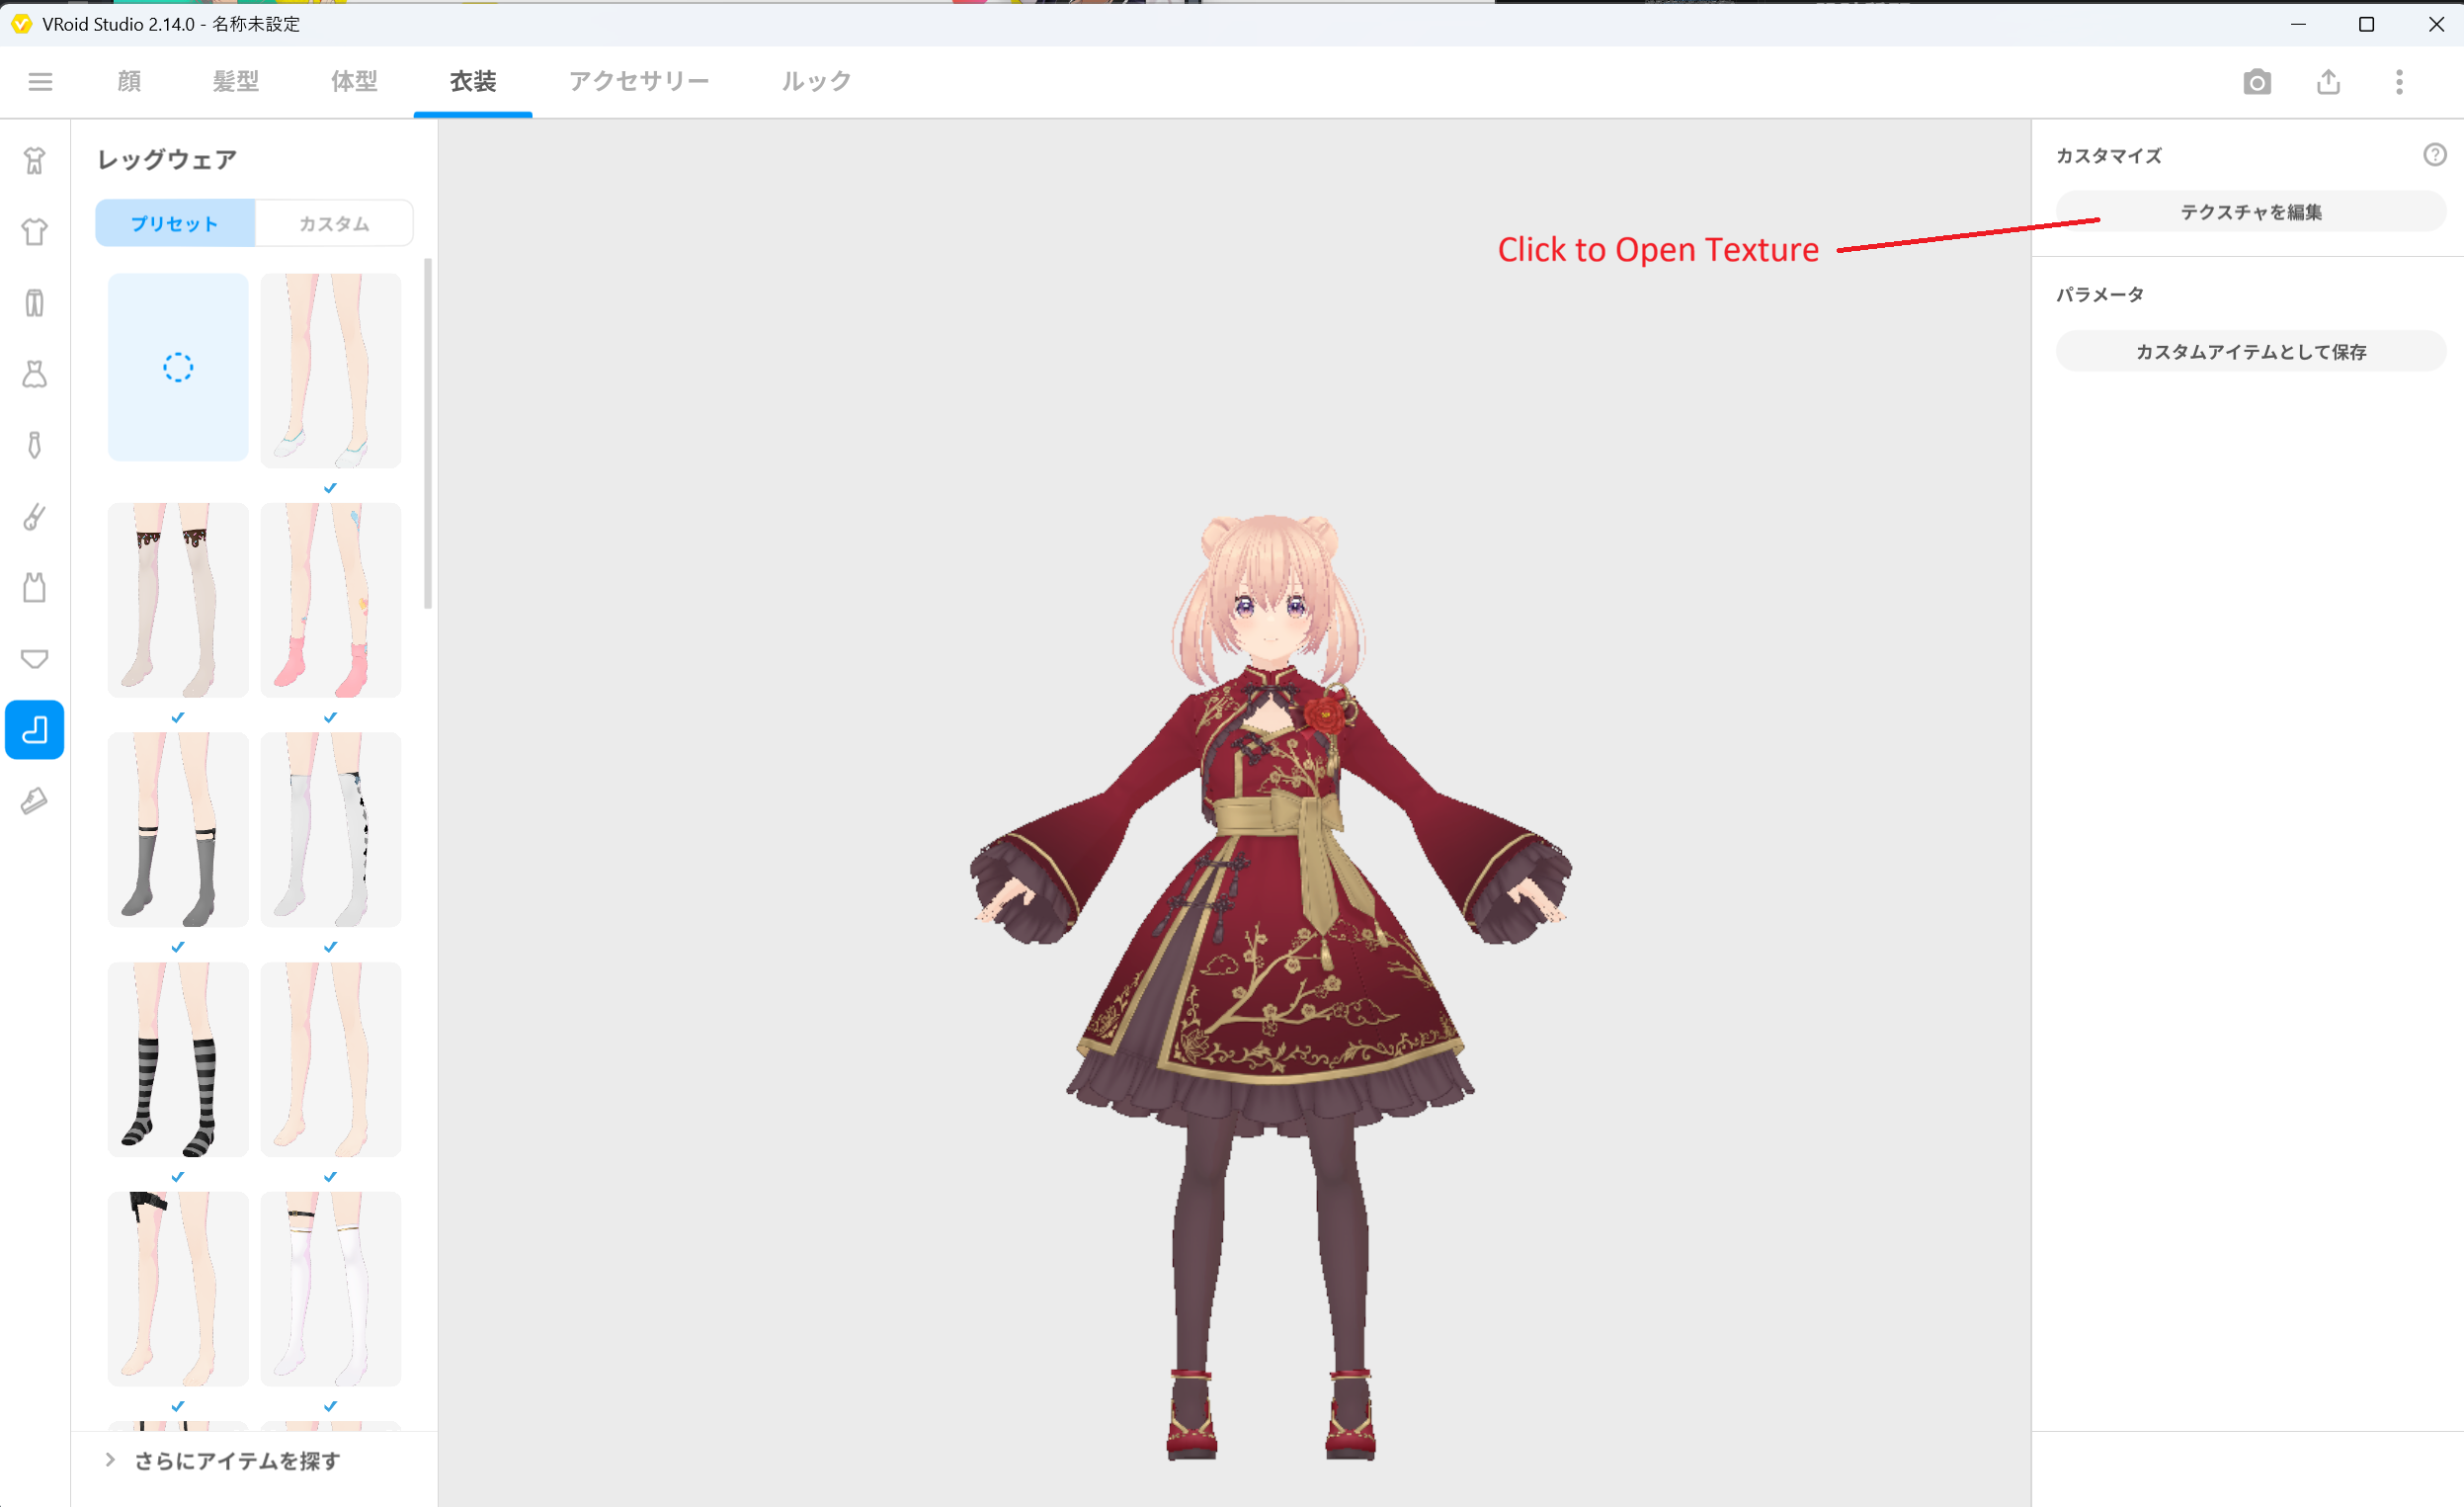Image resolution: width=2464 pixels, height=1507 pixels.
Task: Select the highlighted legwear sock icon
Action: click(35, 730)
